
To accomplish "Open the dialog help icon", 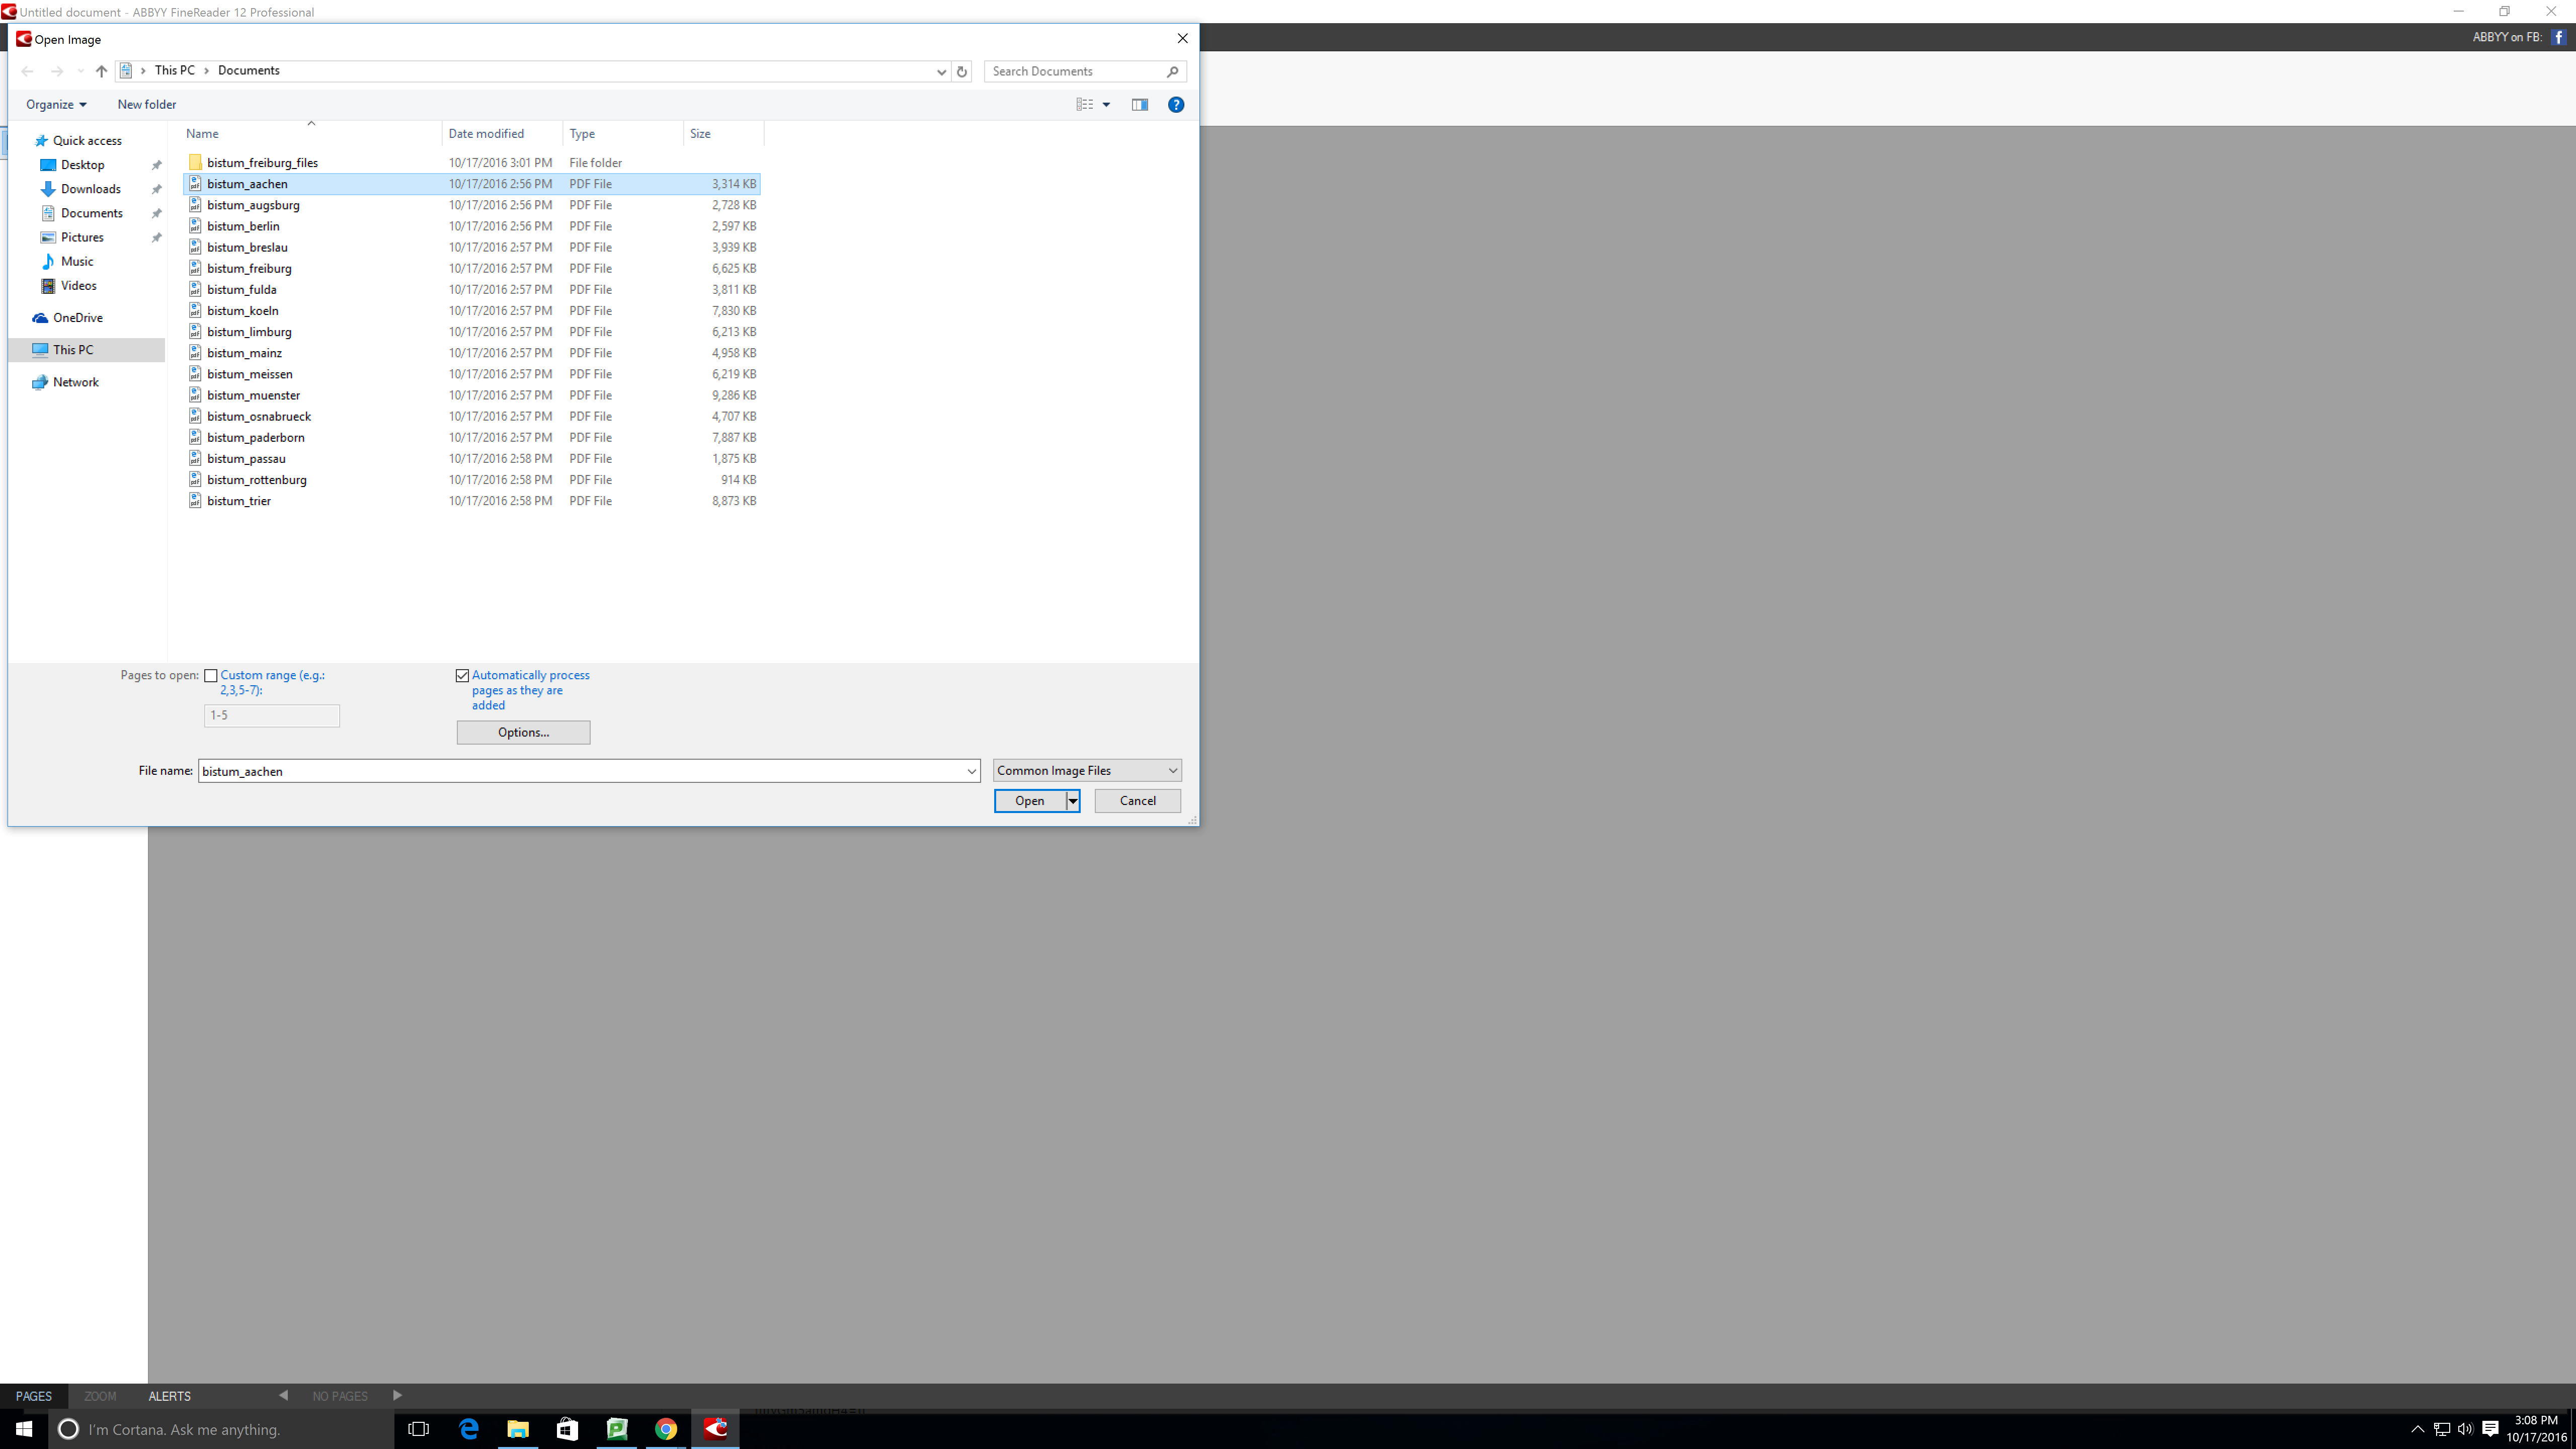I will 1176,104.
